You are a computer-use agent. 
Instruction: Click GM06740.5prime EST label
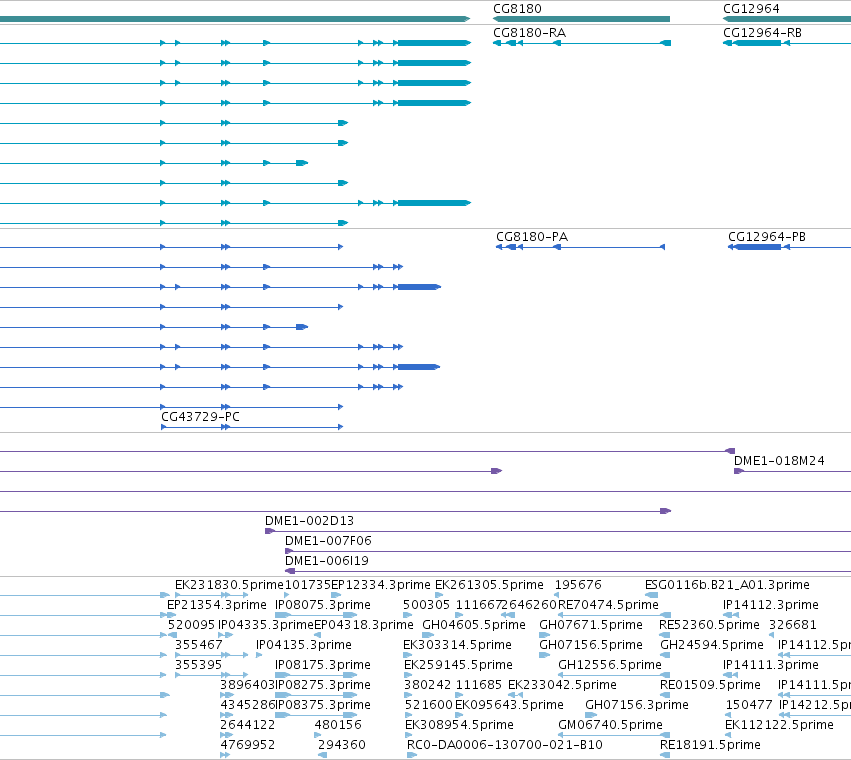(610, 725)
